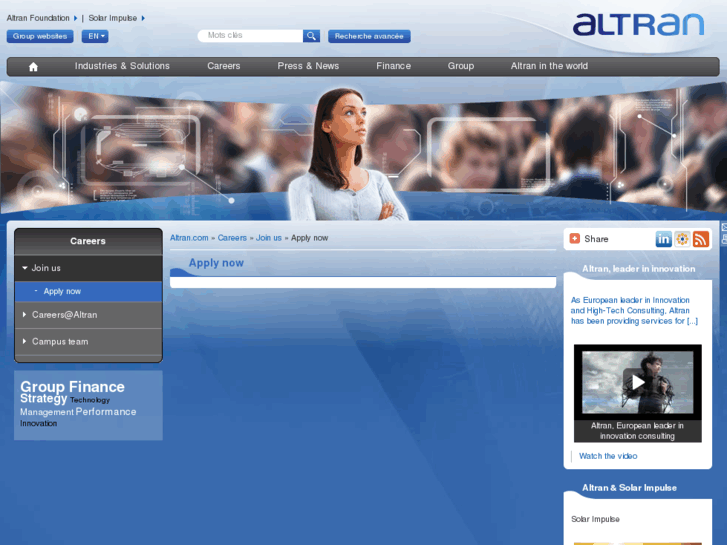Open the Solar Impulse top link
Screen dimensions: 727x545
coord(113,18)
